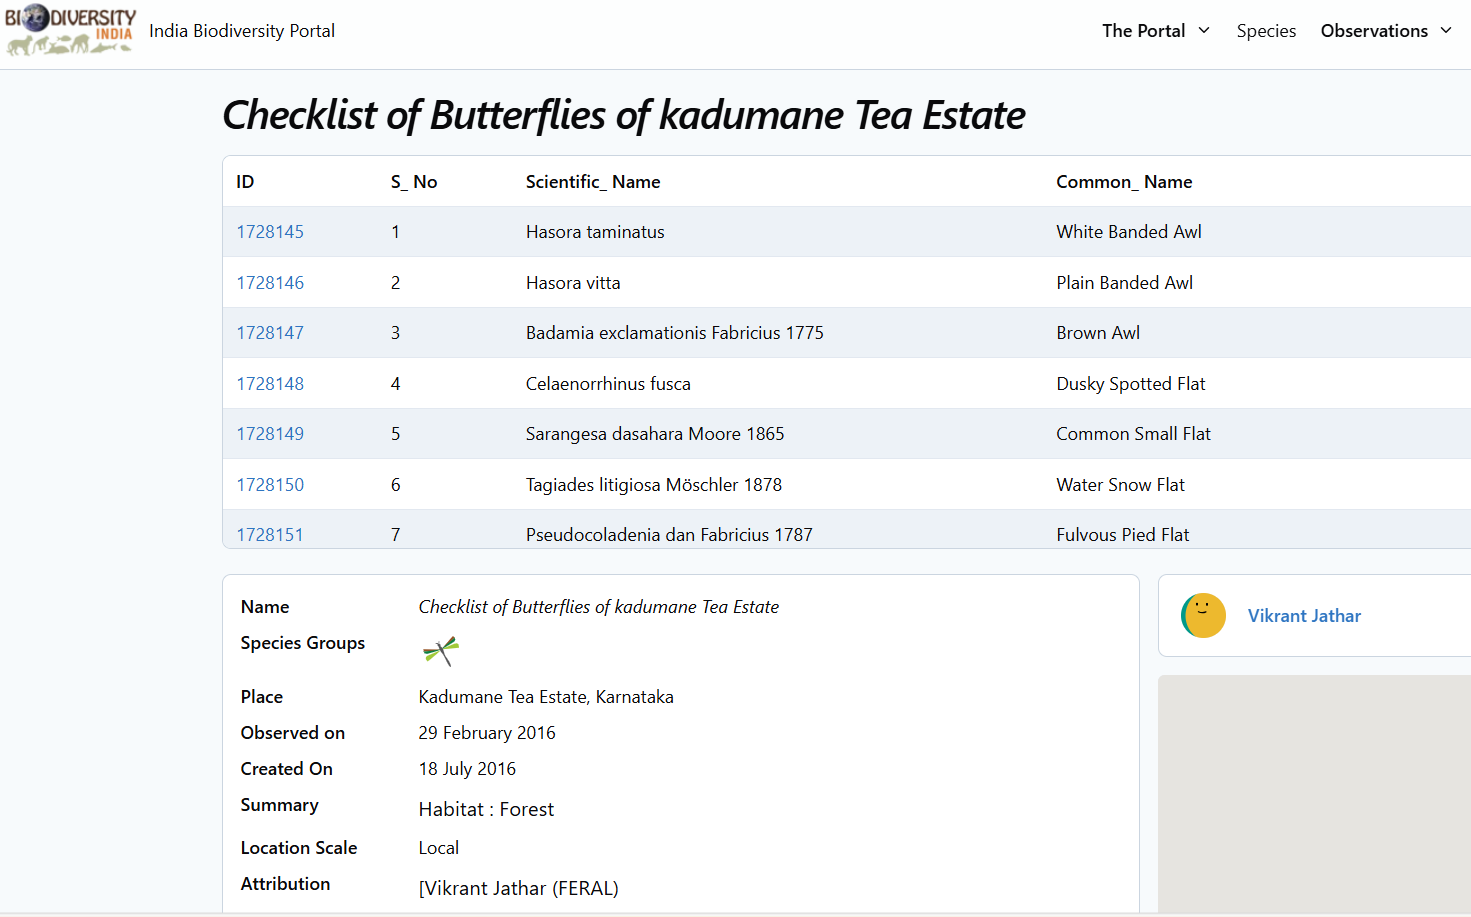Image resolution: width=1471 pixels, height=917 pixels.
Task: Click the checklist title heading
Action: point(624,114)
